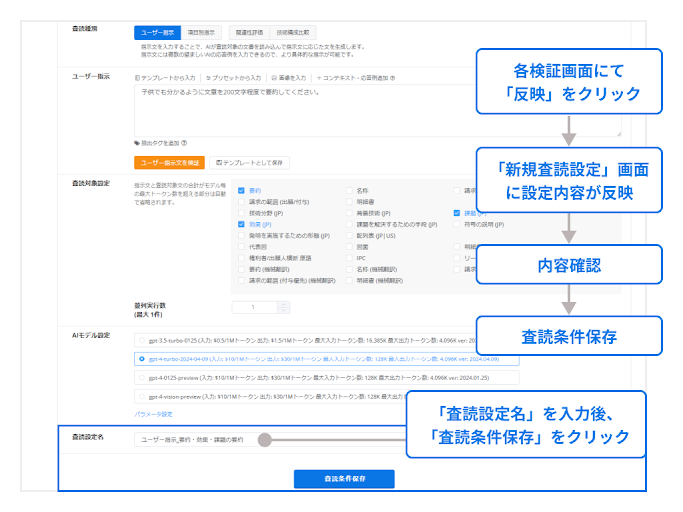Screen dimensions: 683x512
Task: Click the プリセットから入力 icon link
Action: [233, 77]
